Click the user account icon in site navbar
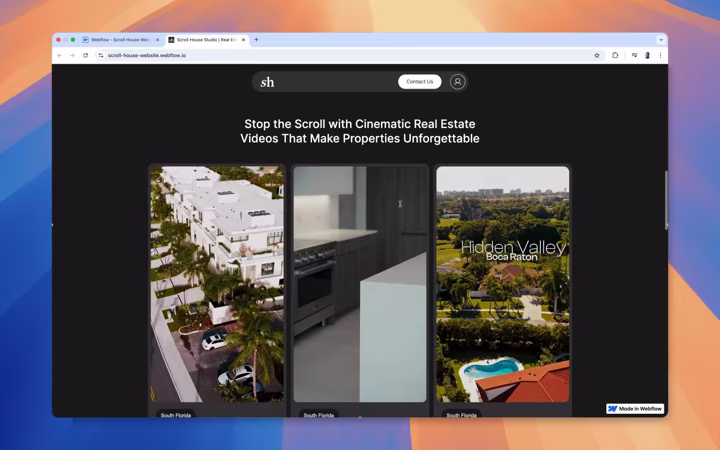Image resolution: width=720 pixels, height=450 pixels. [457, 82]
